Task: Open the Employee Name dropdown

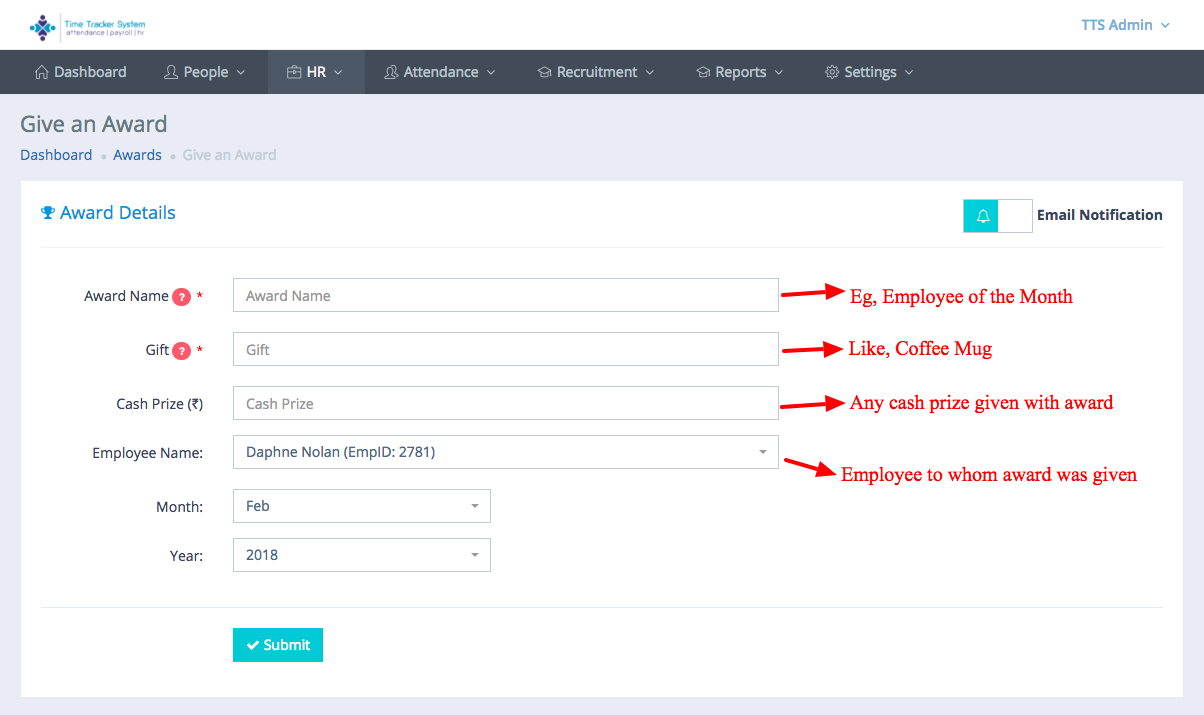Action: (505, 452)
